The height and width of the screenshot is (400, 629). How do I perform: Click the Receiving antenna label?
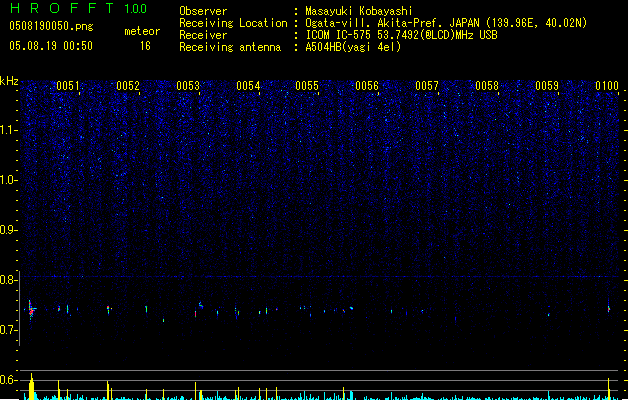pos(230,47)
